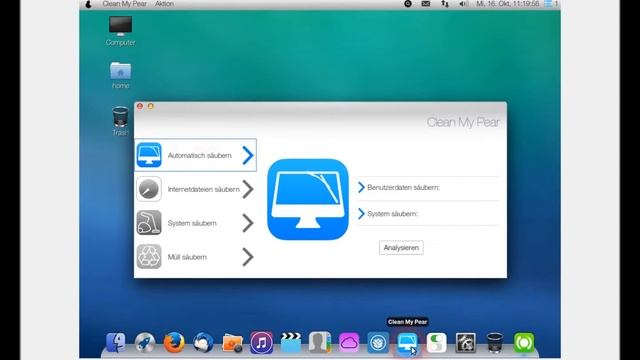Open the green circle app at dock end
Image resolution: width=640 pixels, height=360 pixels.
[x=524, y=342]
